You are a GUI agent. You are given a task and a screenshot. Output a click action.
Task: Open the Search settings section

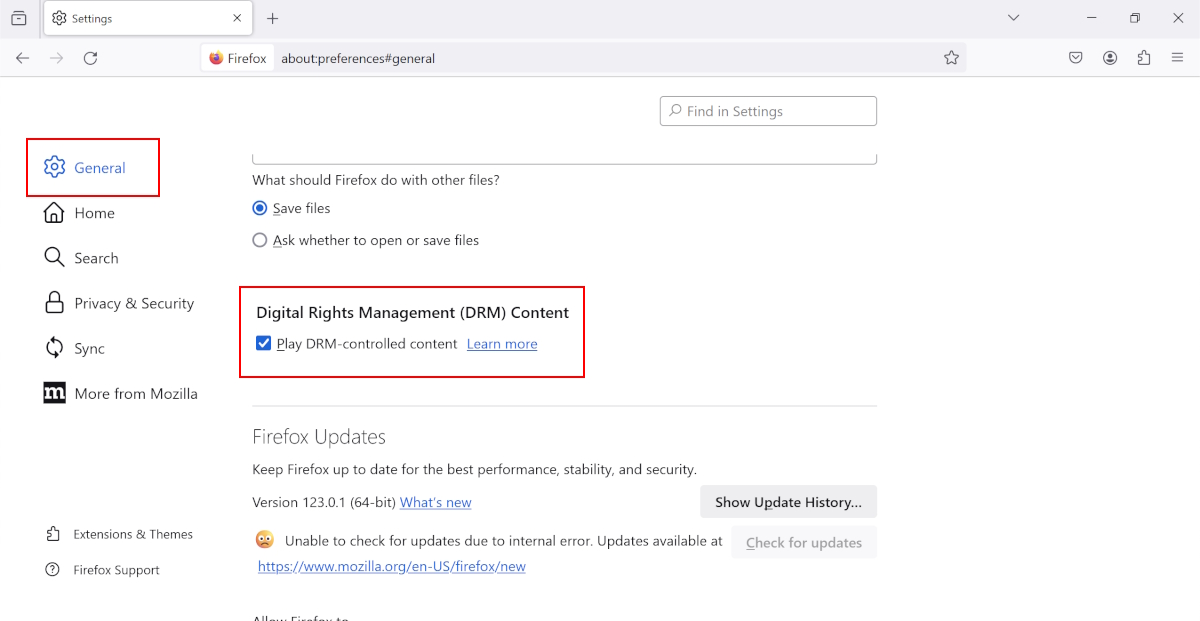point(96,257)
